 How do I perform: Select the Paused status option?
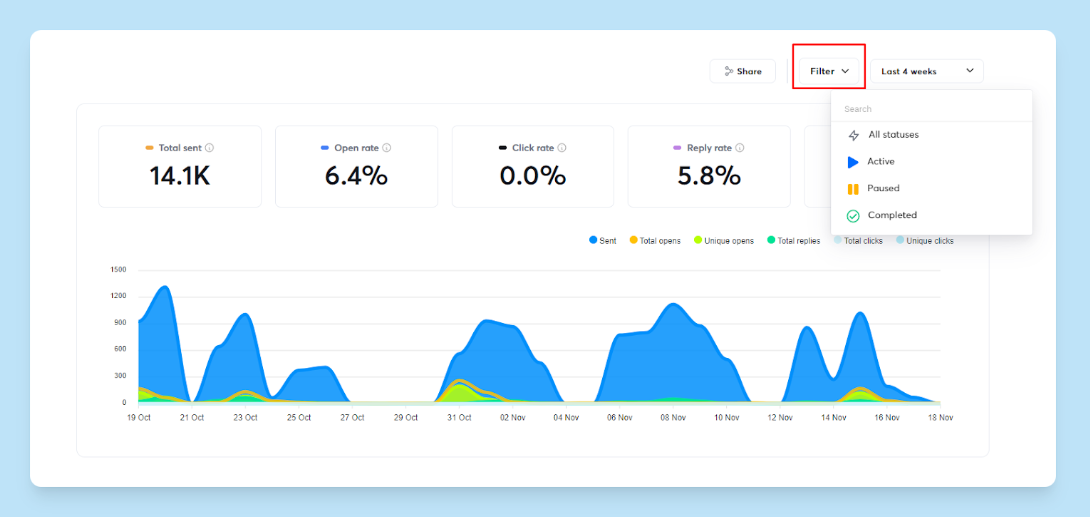pyautogui.click(x=883, y=189)
